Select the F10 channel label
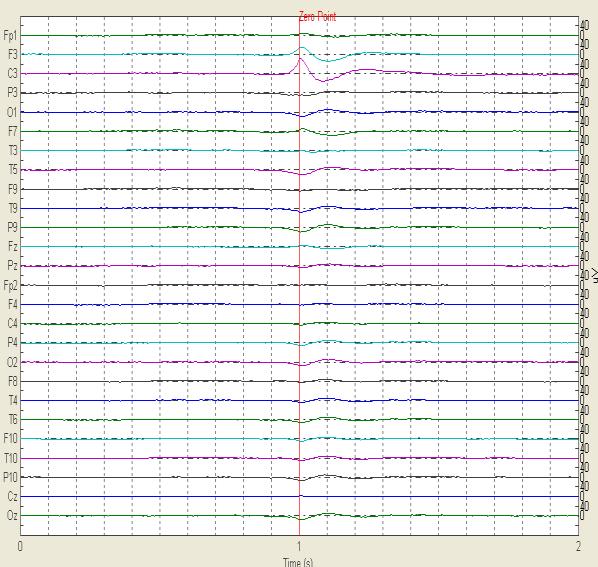Image resolution: width=598 pixels, height=567 pixels. [10, 439]
